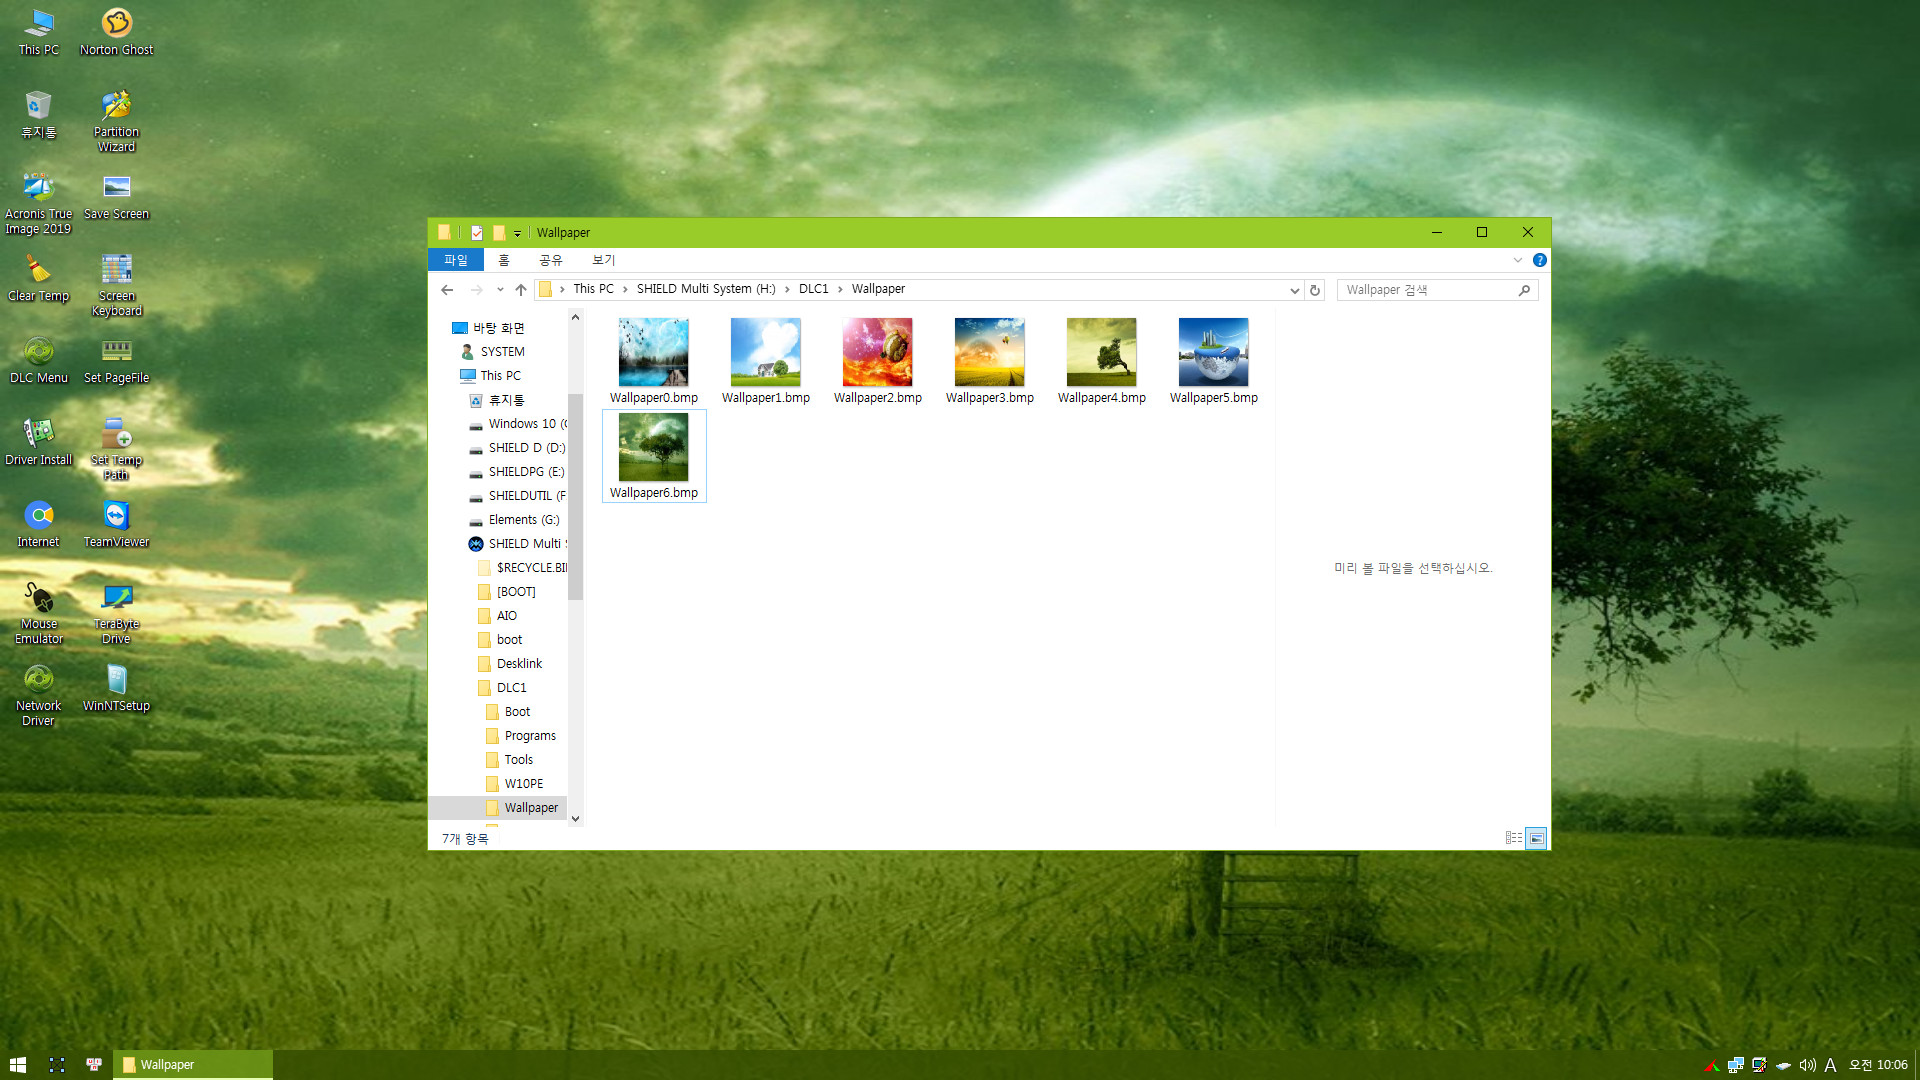Select the W10PE folder in the tree
Screen dimensions: 1920x1080
[x=516, y=784]
